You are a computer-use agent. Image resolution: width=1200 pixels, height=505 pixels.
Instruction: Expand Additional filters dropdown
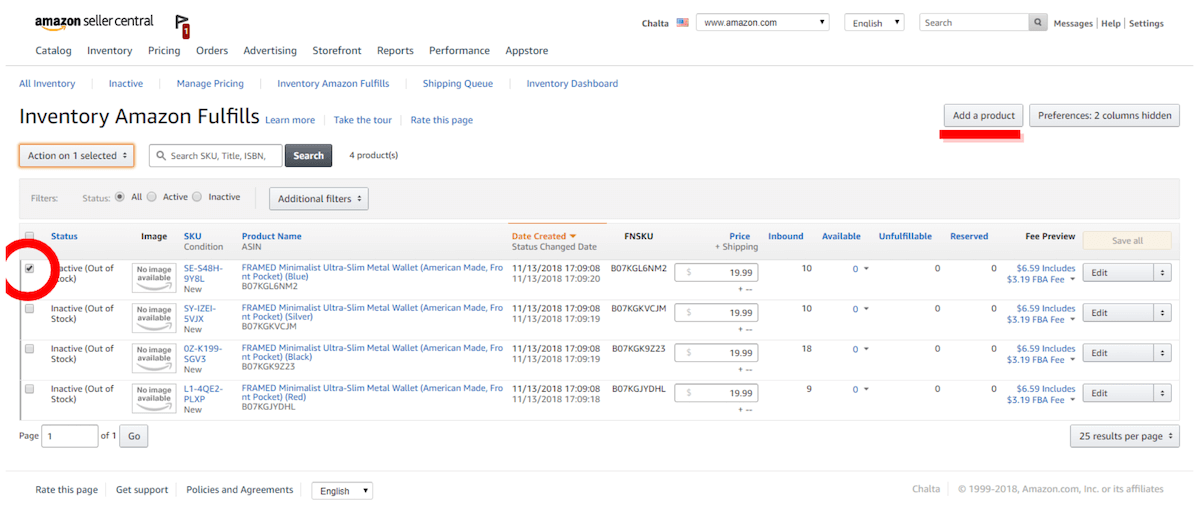pos(319,199)
